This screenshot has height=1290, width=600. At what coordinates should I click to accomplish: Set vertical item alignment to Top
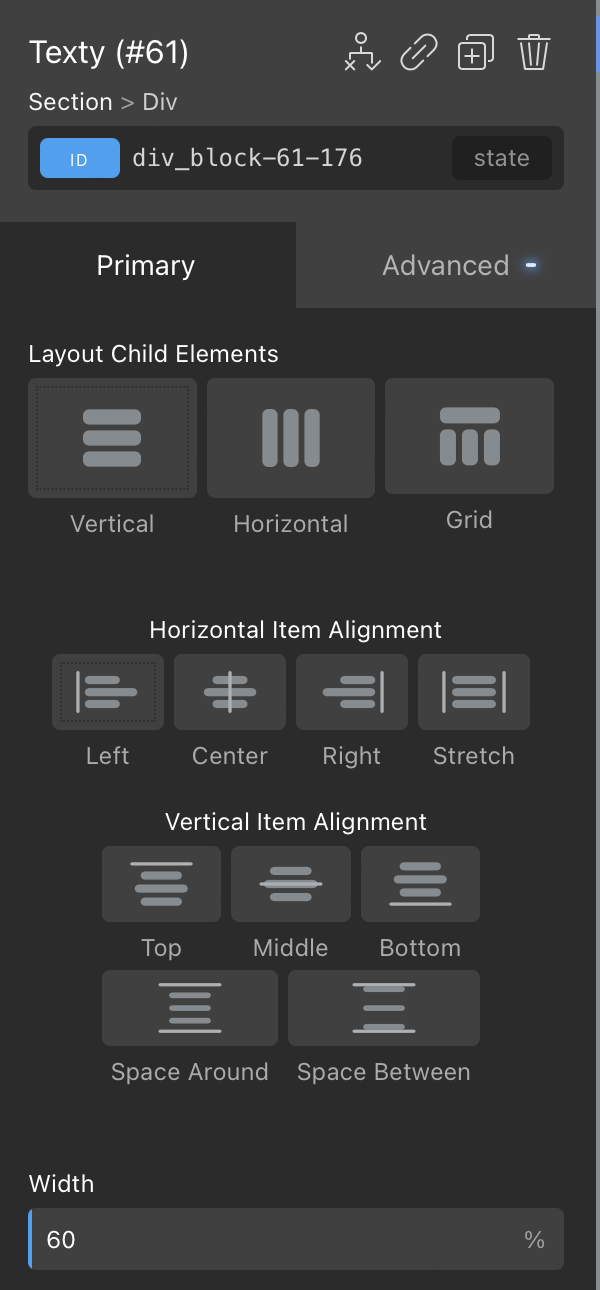161,884
